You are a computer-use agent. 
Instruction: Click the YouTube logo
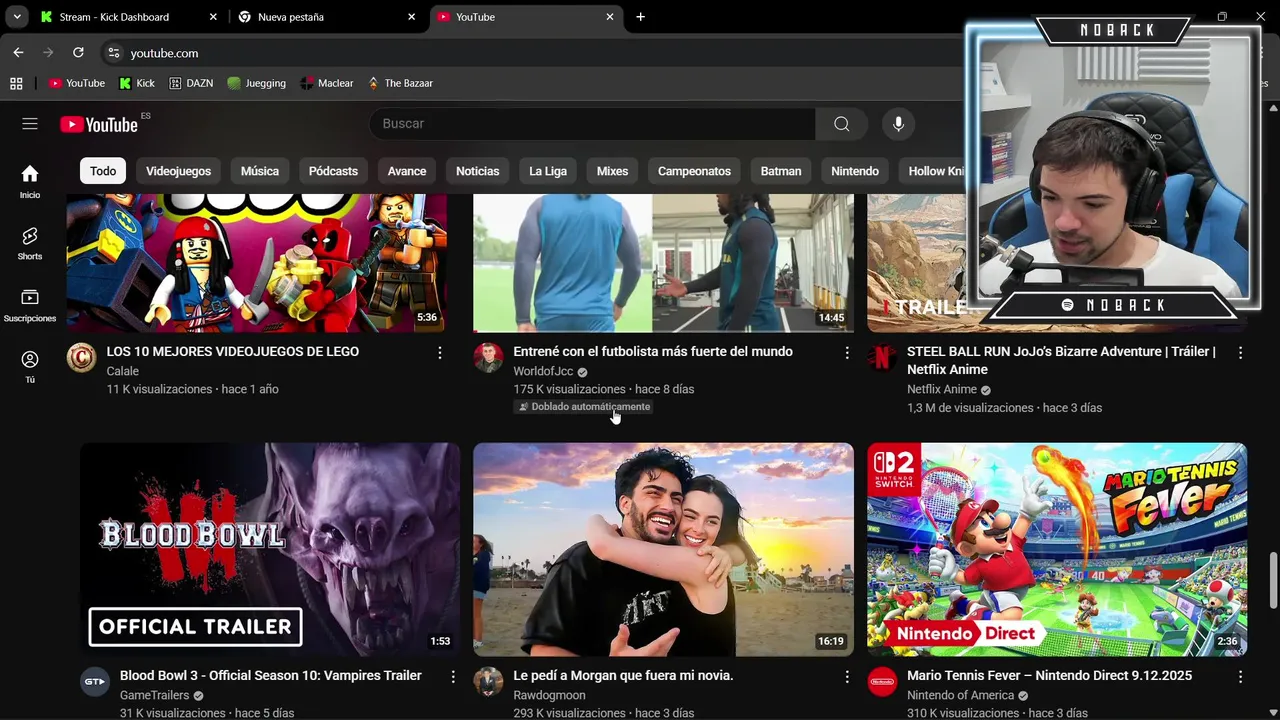click(x=99, y=124)
